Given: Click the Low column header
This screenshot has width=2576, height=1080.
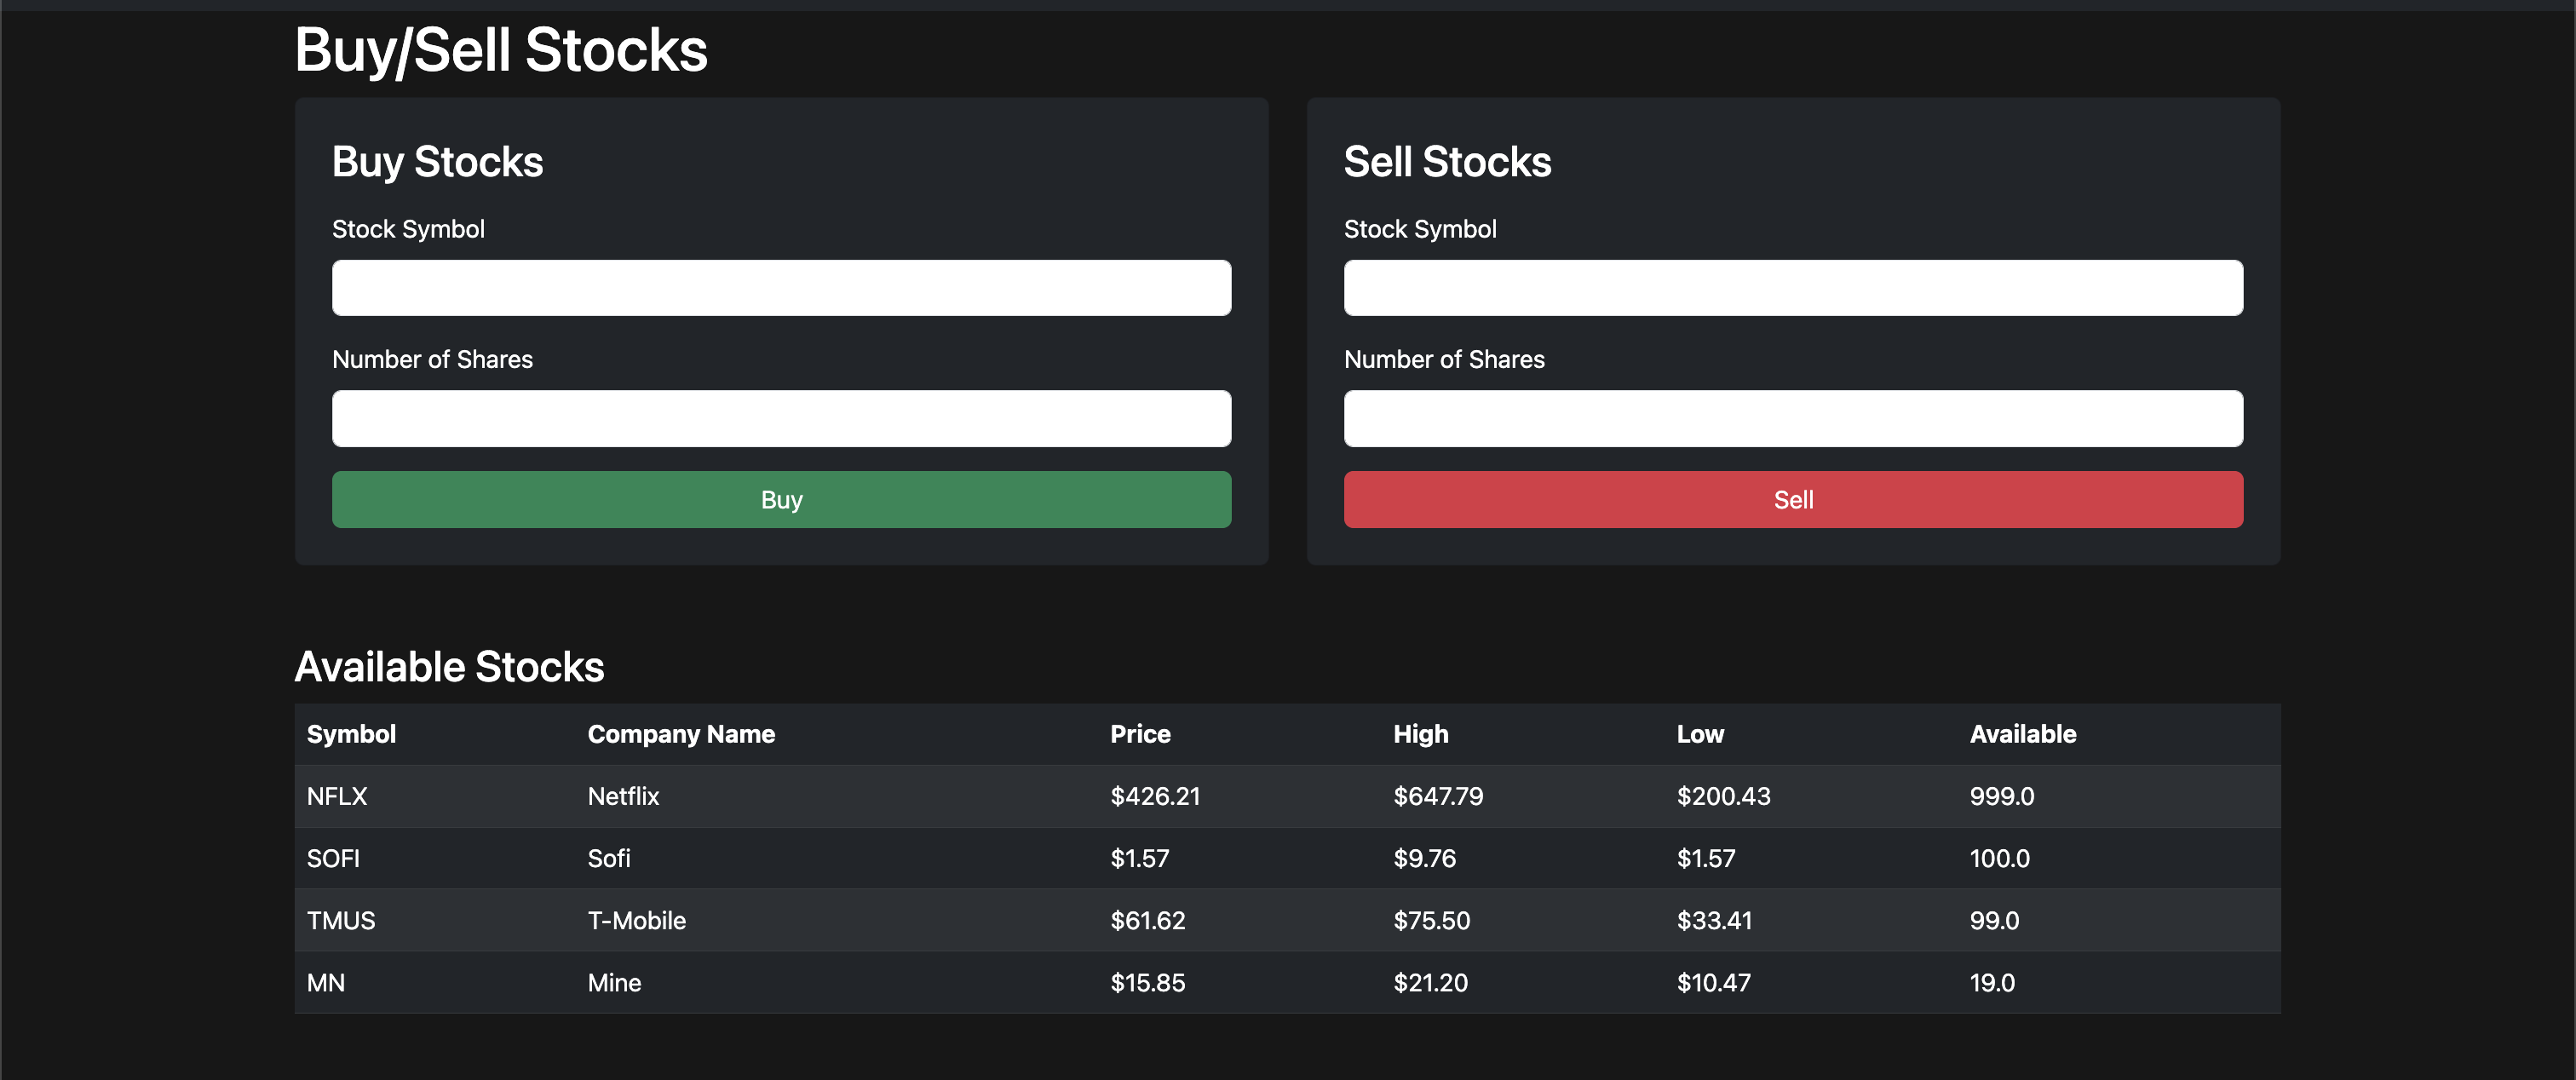Looking at the screenshot, I should 1700,733.
